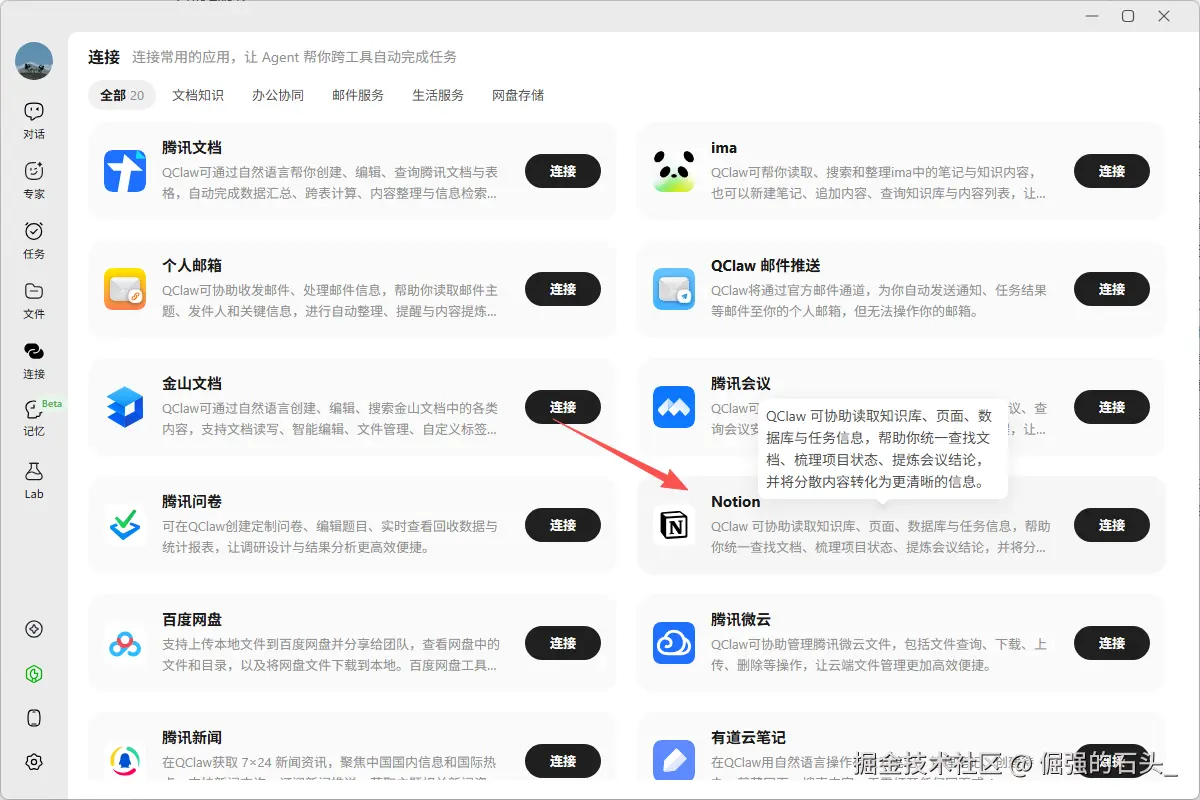
Task: Switch to the 生活服务 tab
Action: (x=438, y=95)
